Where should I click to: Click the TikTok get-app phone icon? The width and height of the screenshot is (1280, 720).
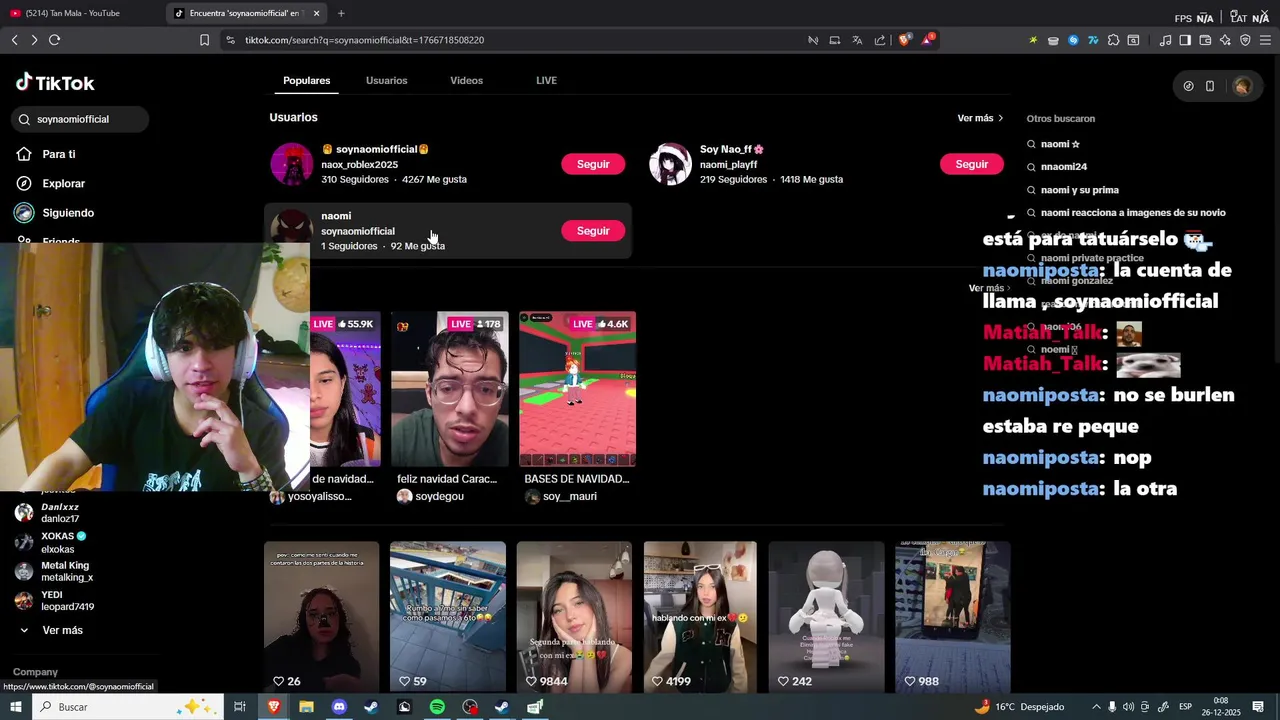click(x=1210, y=86)
